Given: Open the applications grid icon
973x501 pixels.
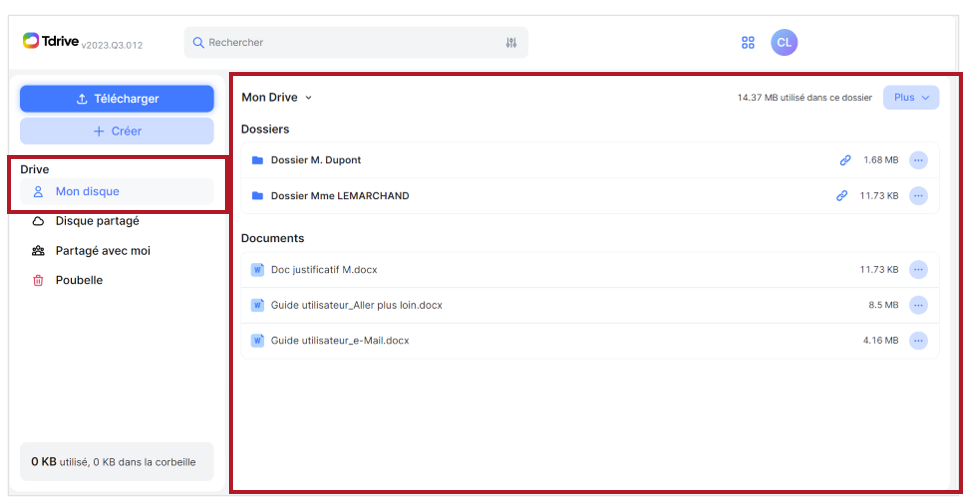Looking at the screenshot, I should [x=748, y=42].
